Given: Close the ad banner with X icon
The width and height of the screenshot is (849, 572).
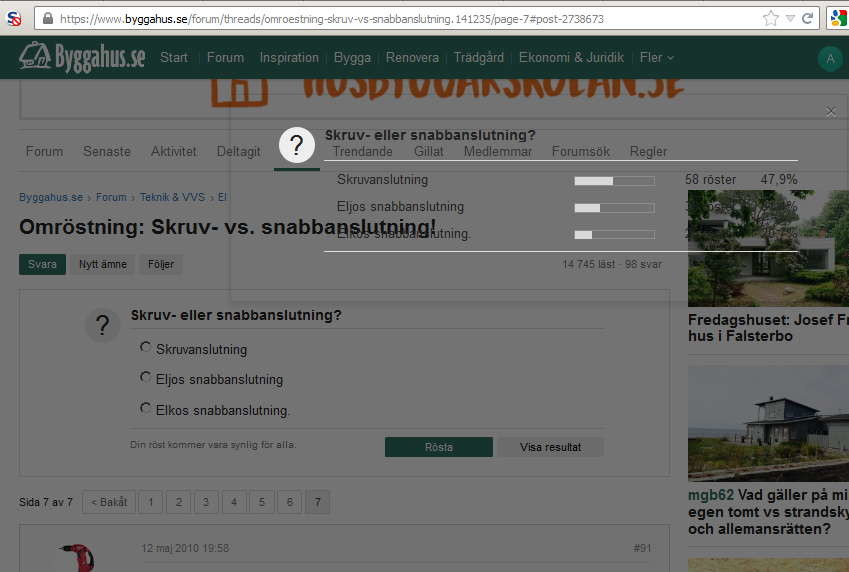Looking at the screenshot, I should pyautogui.click(x=831, y=112).
